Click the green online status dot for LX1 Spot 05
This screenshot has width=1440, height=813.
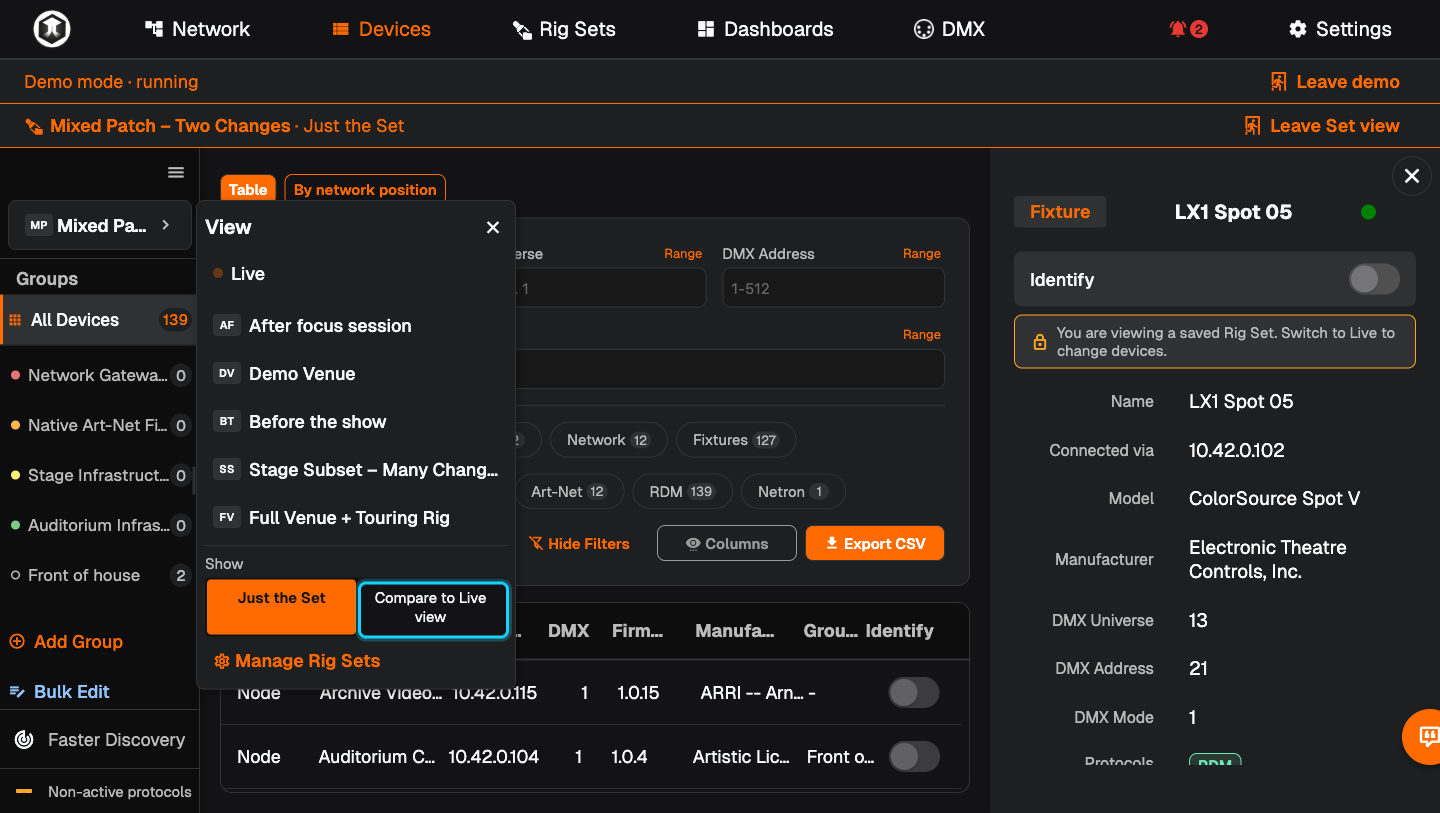1369,212
